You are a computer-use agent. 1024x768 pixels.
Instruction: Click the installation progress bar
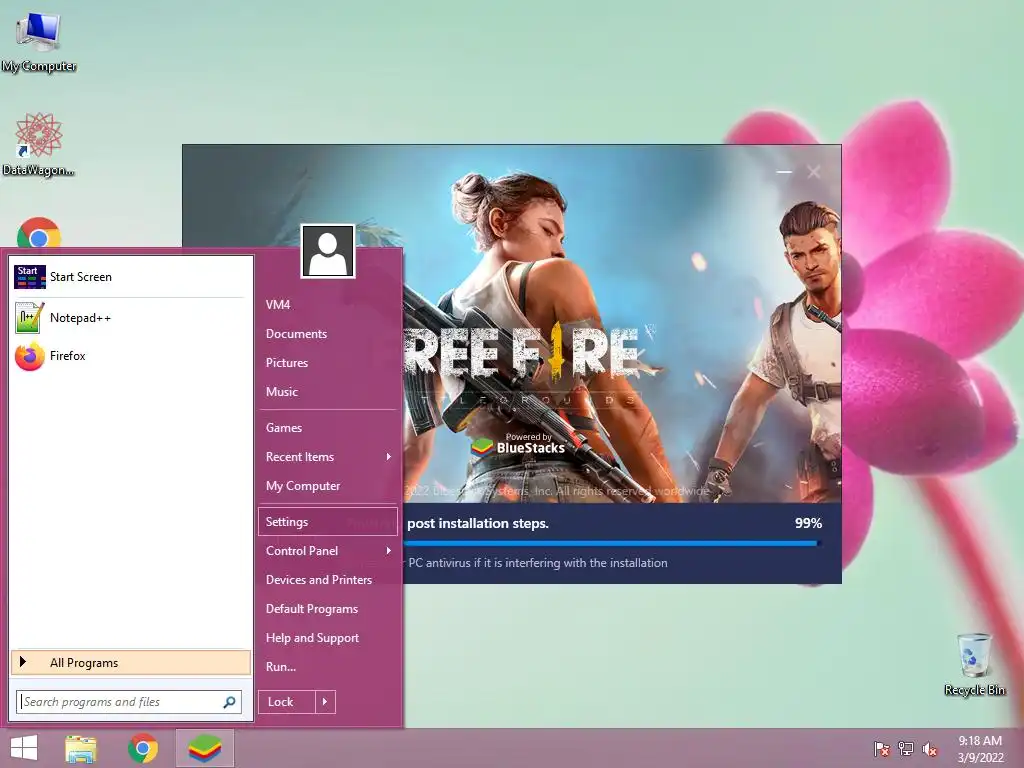pyautogui.click(x=611, y=543)
